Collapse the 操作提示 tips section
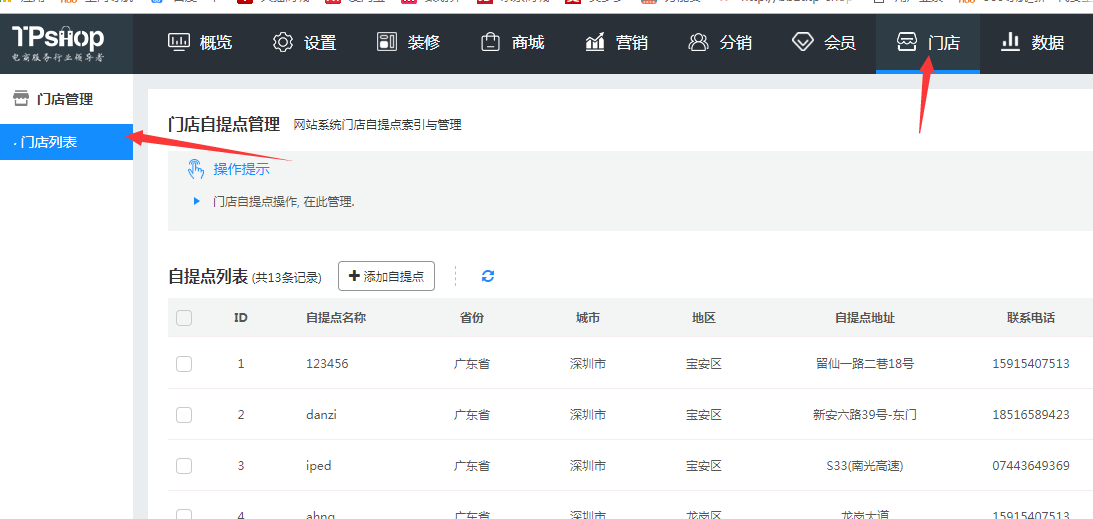The width and height of the screenshot is (1093, 519). tap(241, 169)
